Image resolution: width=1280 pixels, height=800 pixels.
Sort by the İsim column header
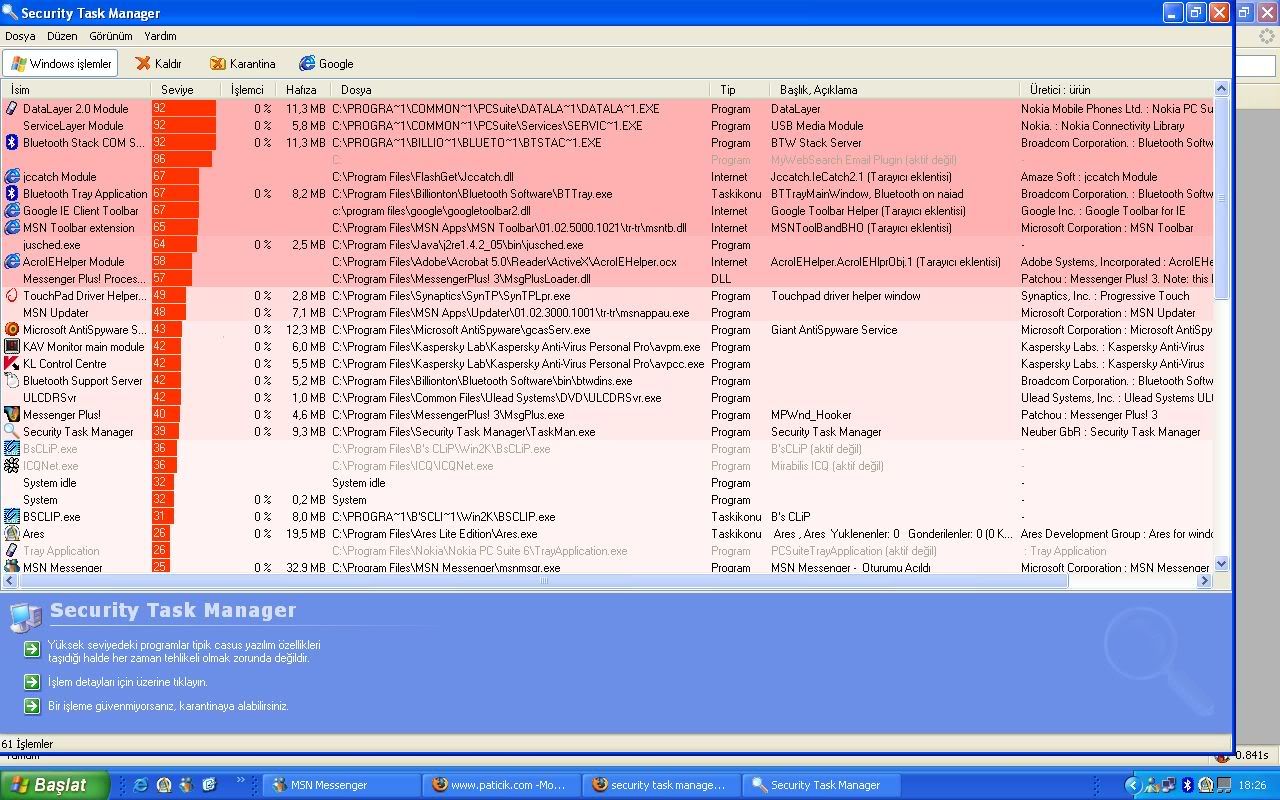[76, 90]
